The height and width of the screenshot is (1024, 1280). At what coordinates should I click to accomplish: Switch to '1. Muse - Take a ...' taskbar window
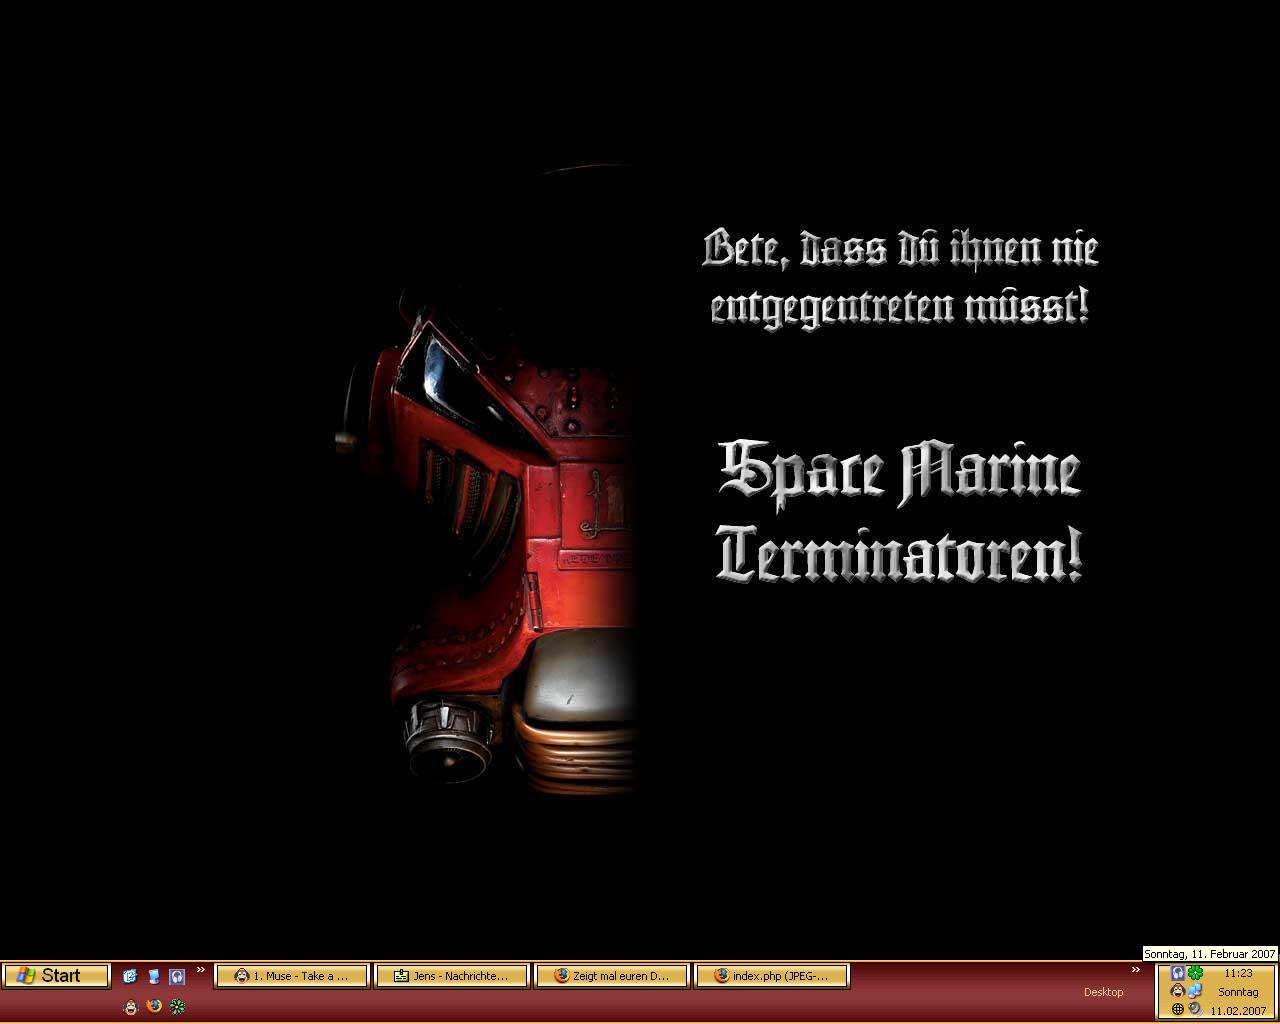point(292,976)
